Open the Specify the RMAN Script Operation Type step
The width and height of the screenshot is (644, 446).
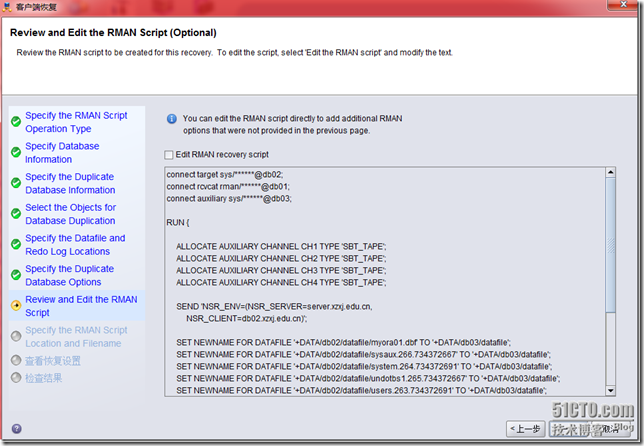tap(76, 122)
